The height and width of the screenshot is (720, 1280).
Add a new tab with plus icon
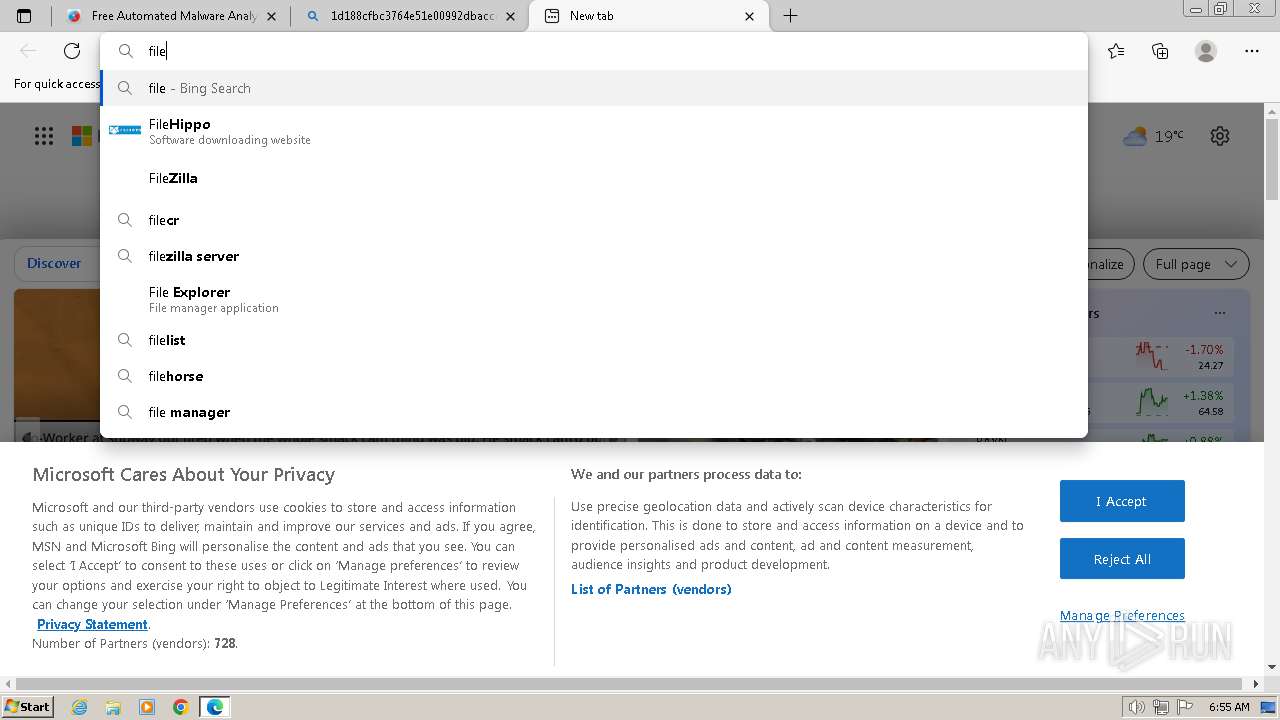point(790,16)
